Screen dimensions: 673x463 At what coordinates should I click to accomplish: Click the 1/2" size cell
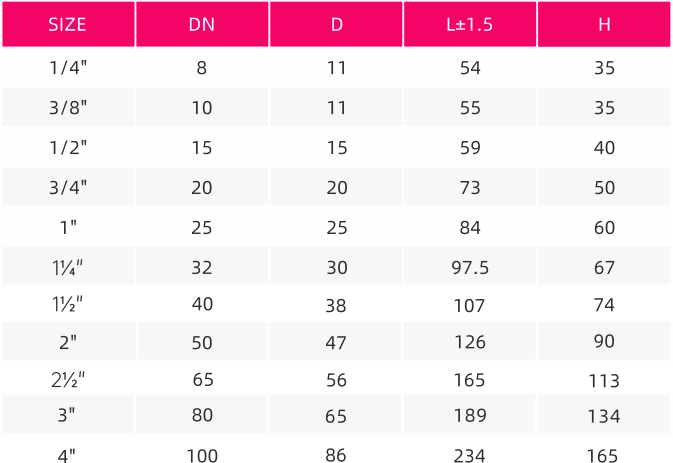coord(68,148)
